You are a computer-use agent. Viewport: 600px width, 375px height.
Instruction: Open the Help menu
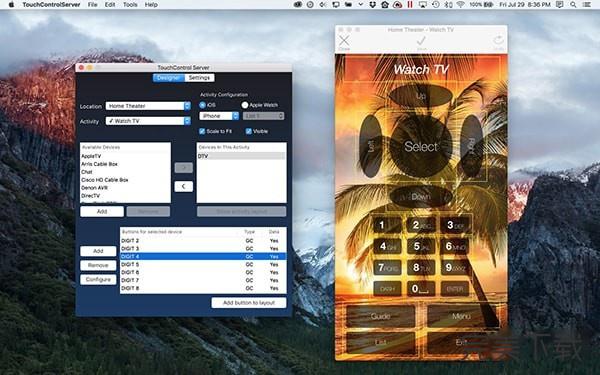click(151, 5)
